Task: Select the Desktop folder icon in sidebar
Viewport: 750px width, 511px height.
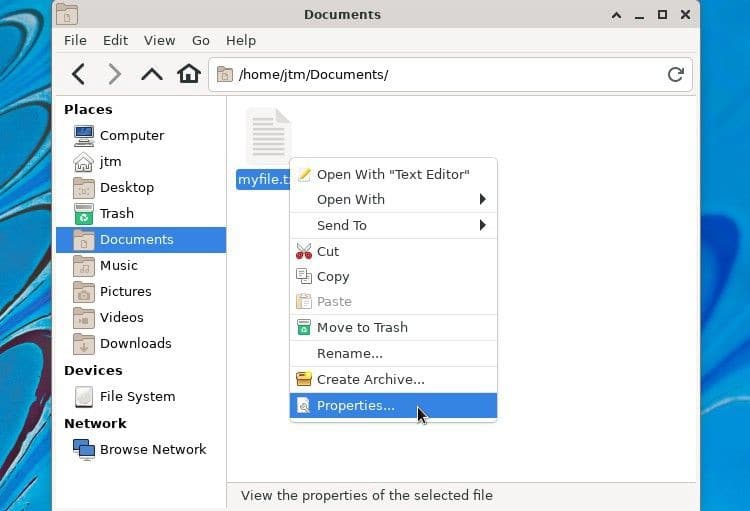Action: pos(84,188)
